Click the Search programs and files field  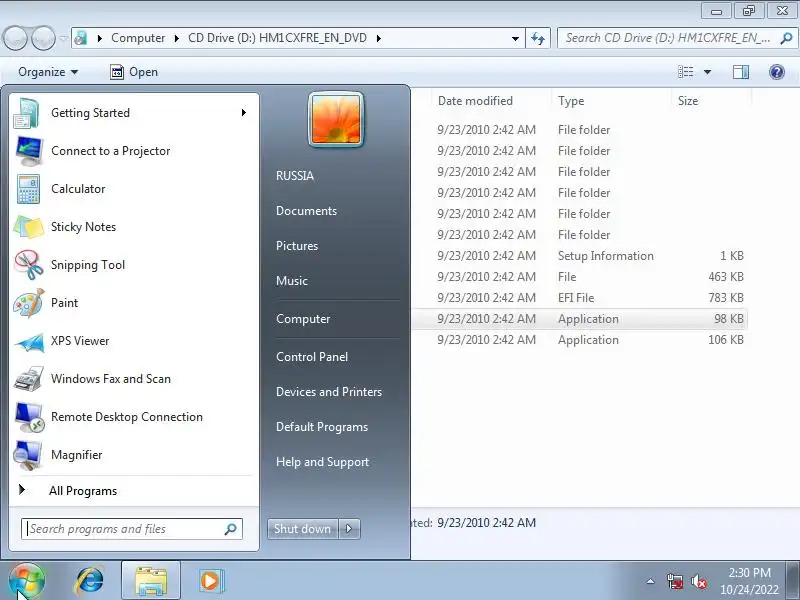tap(132, 529)
